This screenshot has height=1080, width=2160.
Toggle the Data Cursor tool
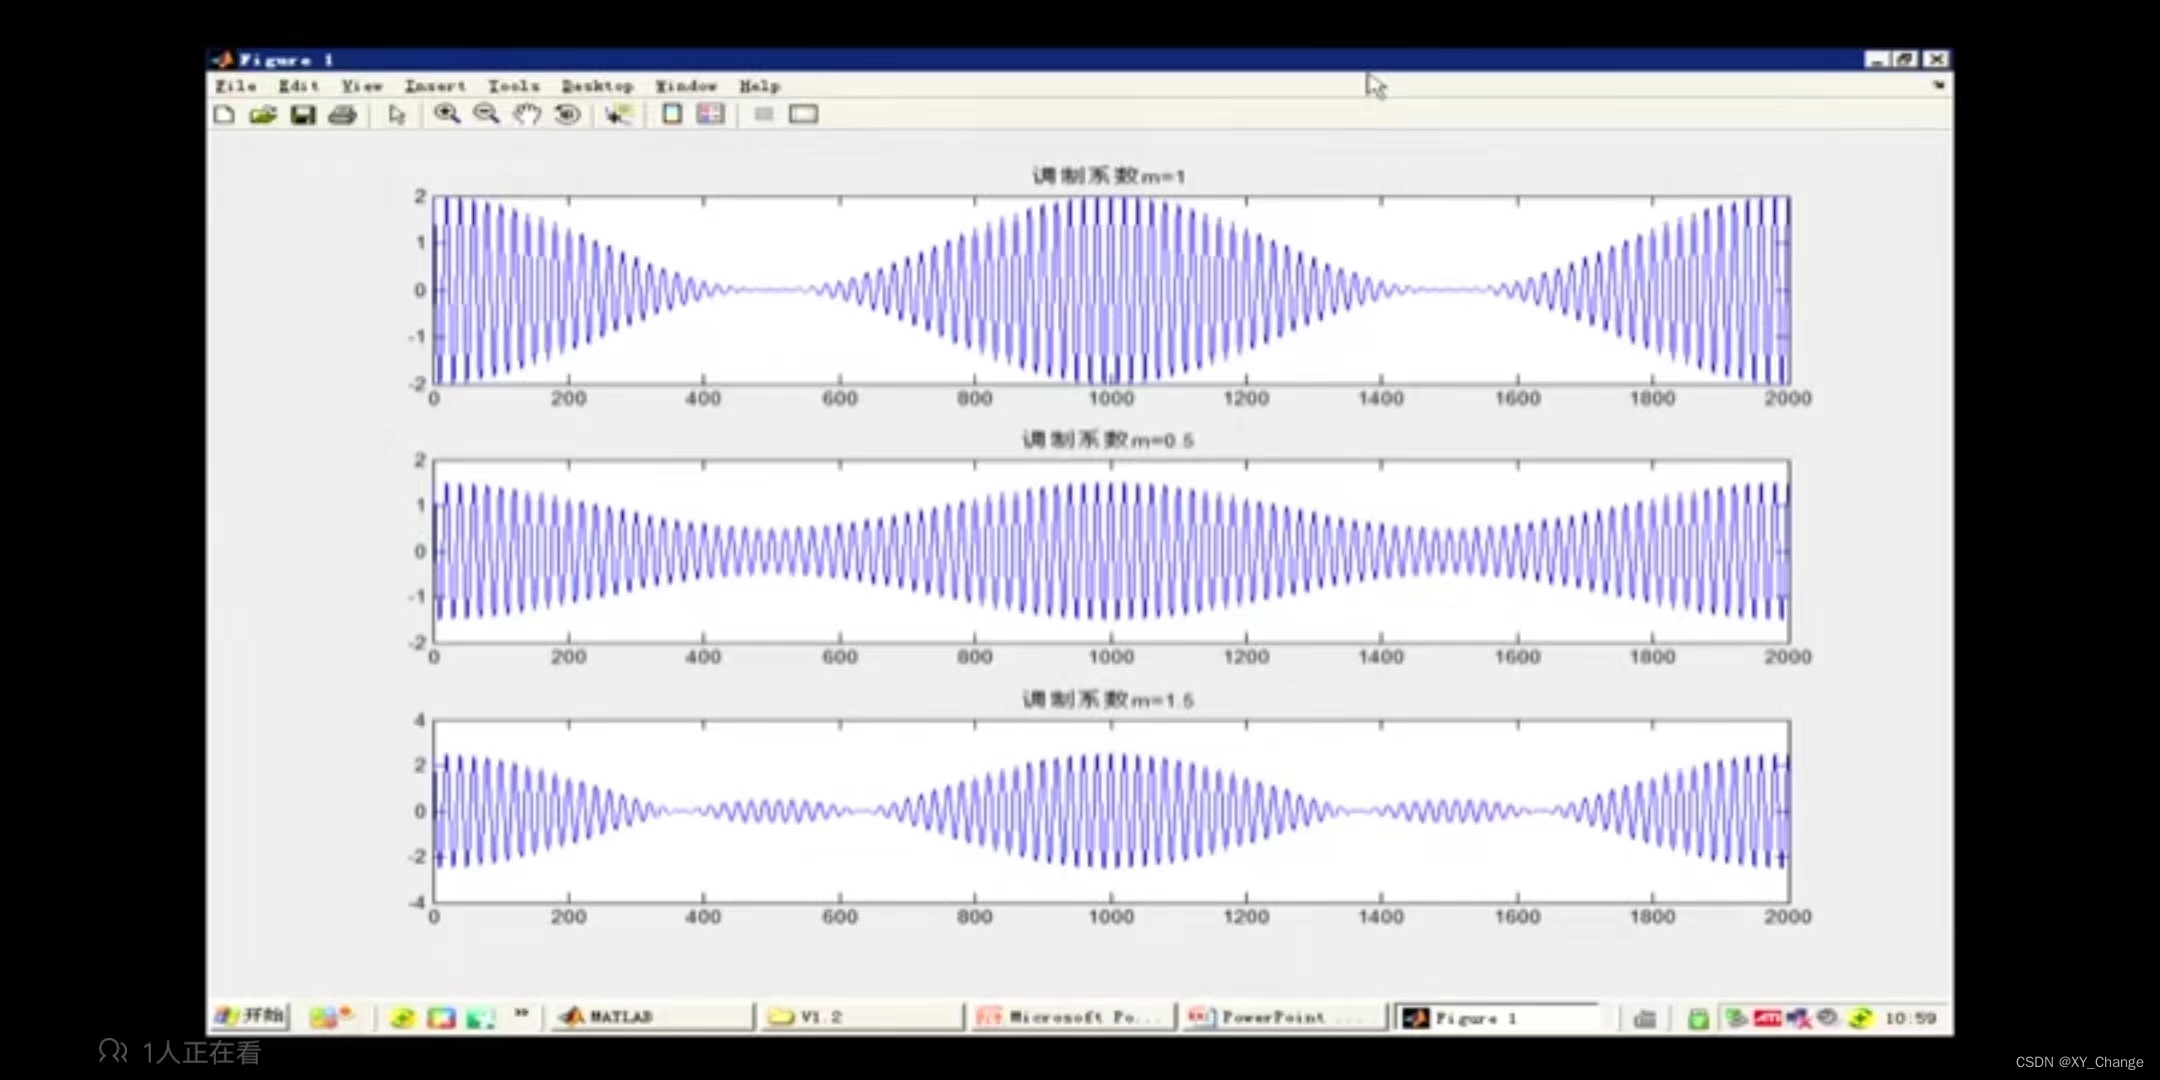tap(618, 115)
